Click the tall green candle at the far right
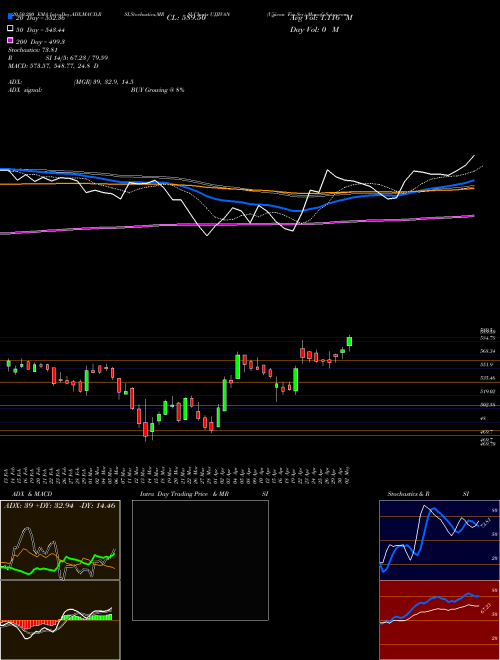Screen dimensions: 500x660 tap(349, 341)
